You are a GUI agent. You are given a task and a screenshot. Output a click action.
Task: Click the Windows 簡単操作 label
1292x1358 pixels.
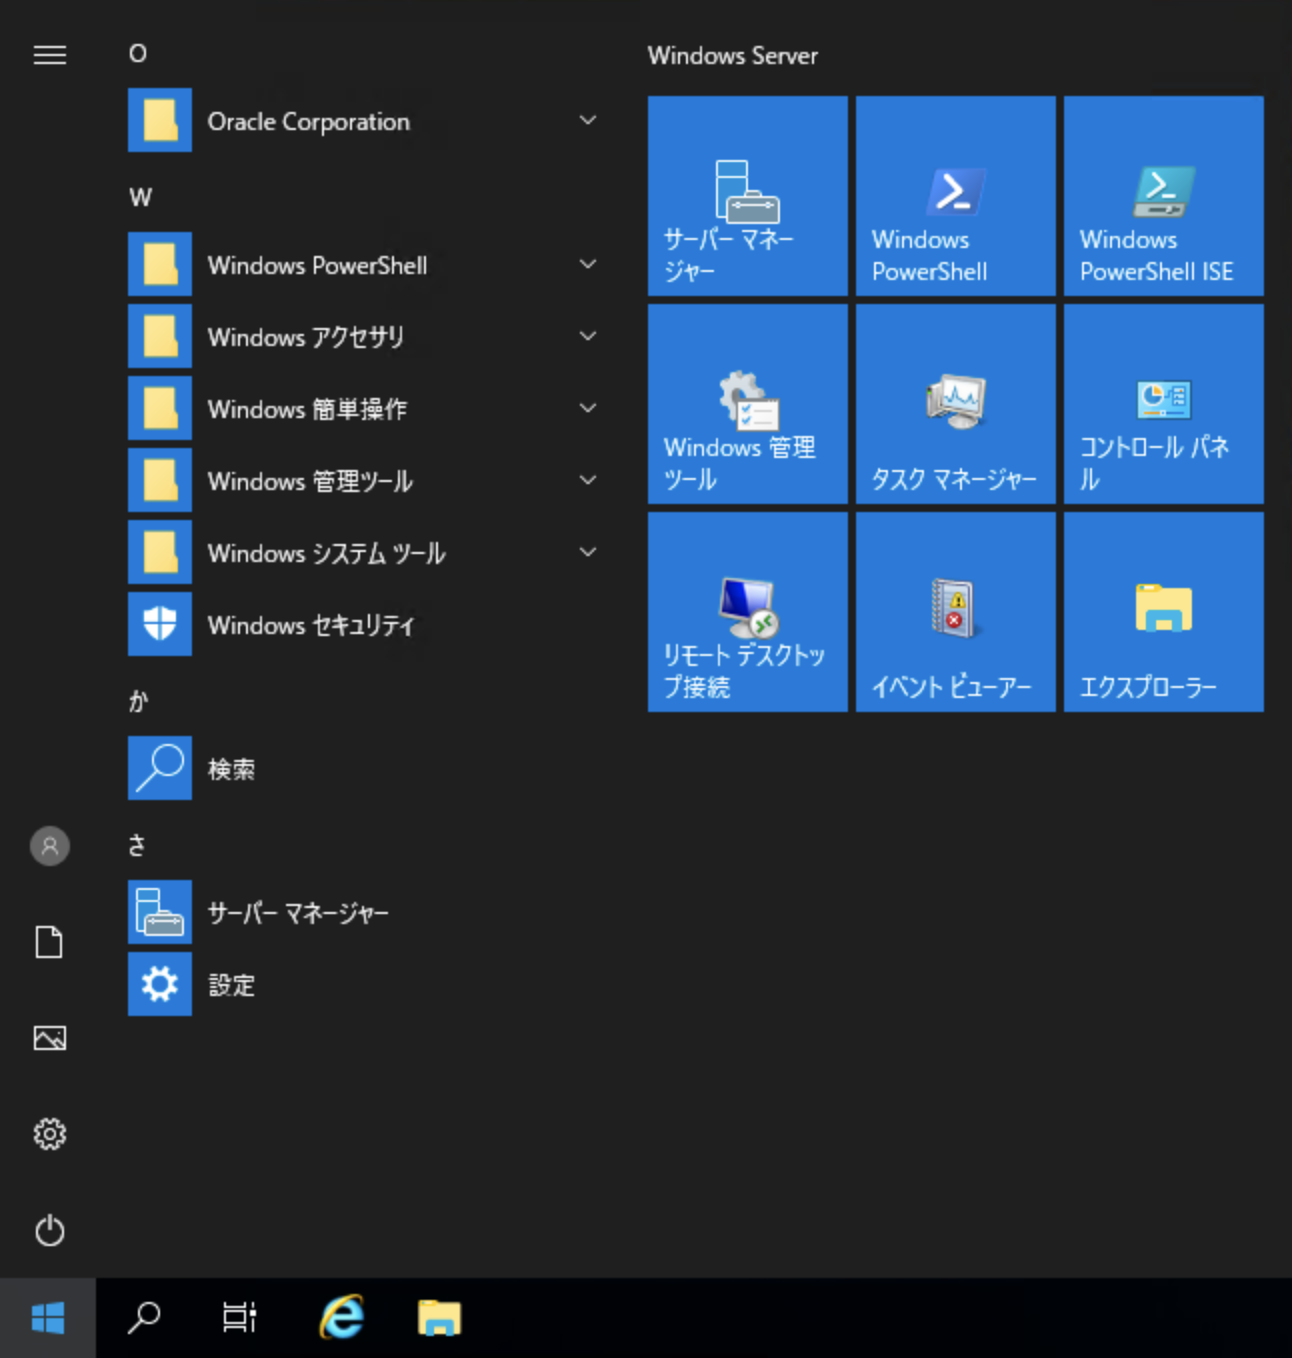coord(307,409)
